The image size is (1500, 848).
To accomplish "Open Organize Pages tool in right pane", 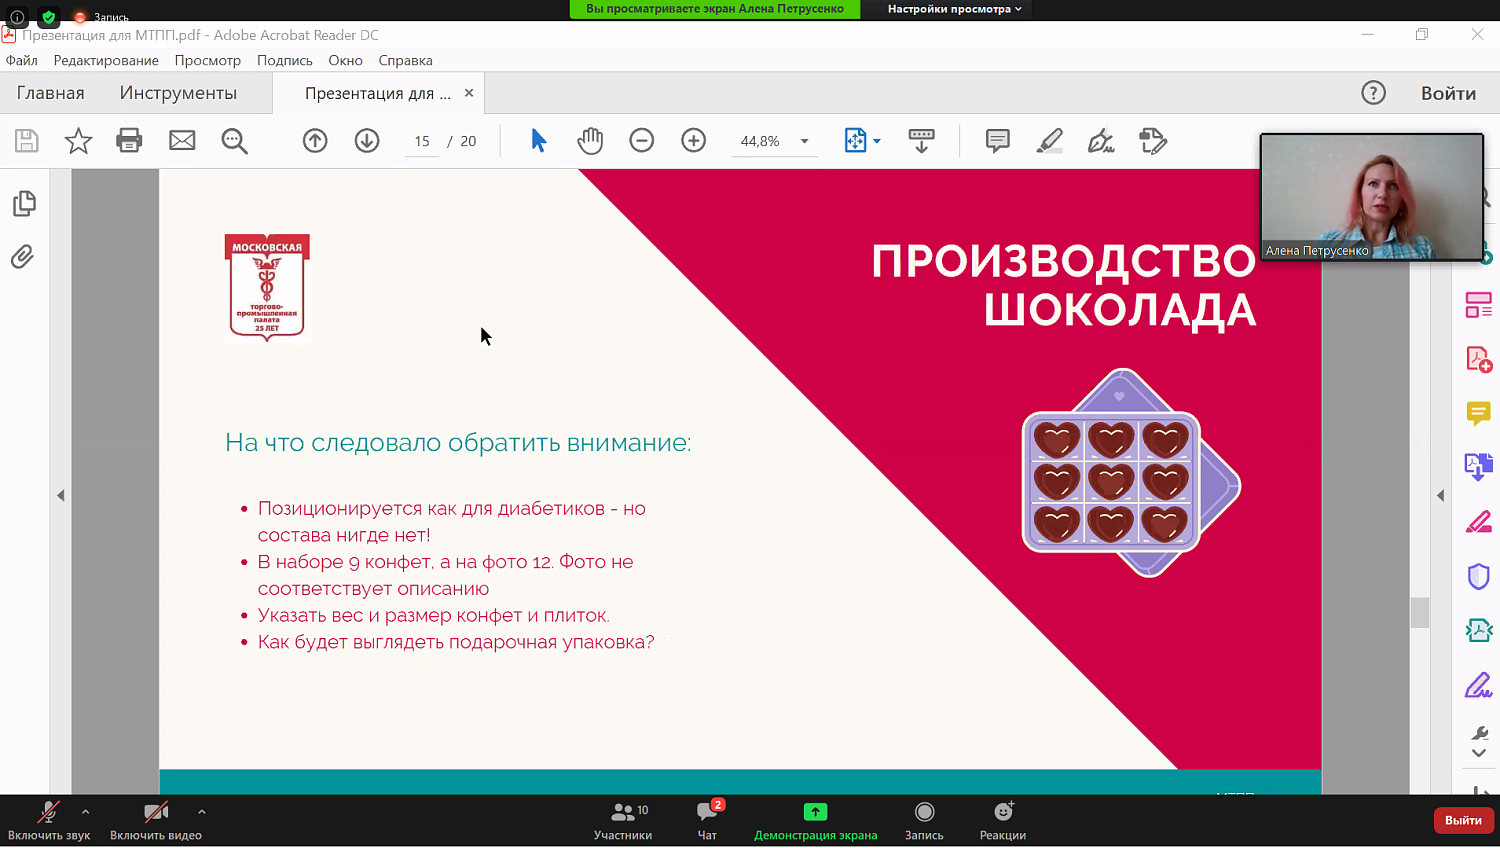I will (1478, 305).
